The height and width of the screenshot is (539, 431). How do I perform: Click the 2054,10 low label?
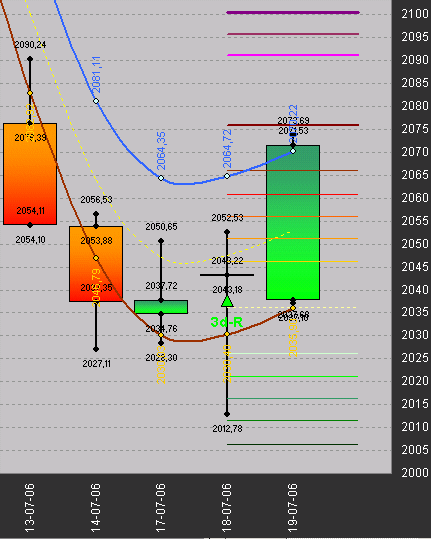click(x=30, y=240)
